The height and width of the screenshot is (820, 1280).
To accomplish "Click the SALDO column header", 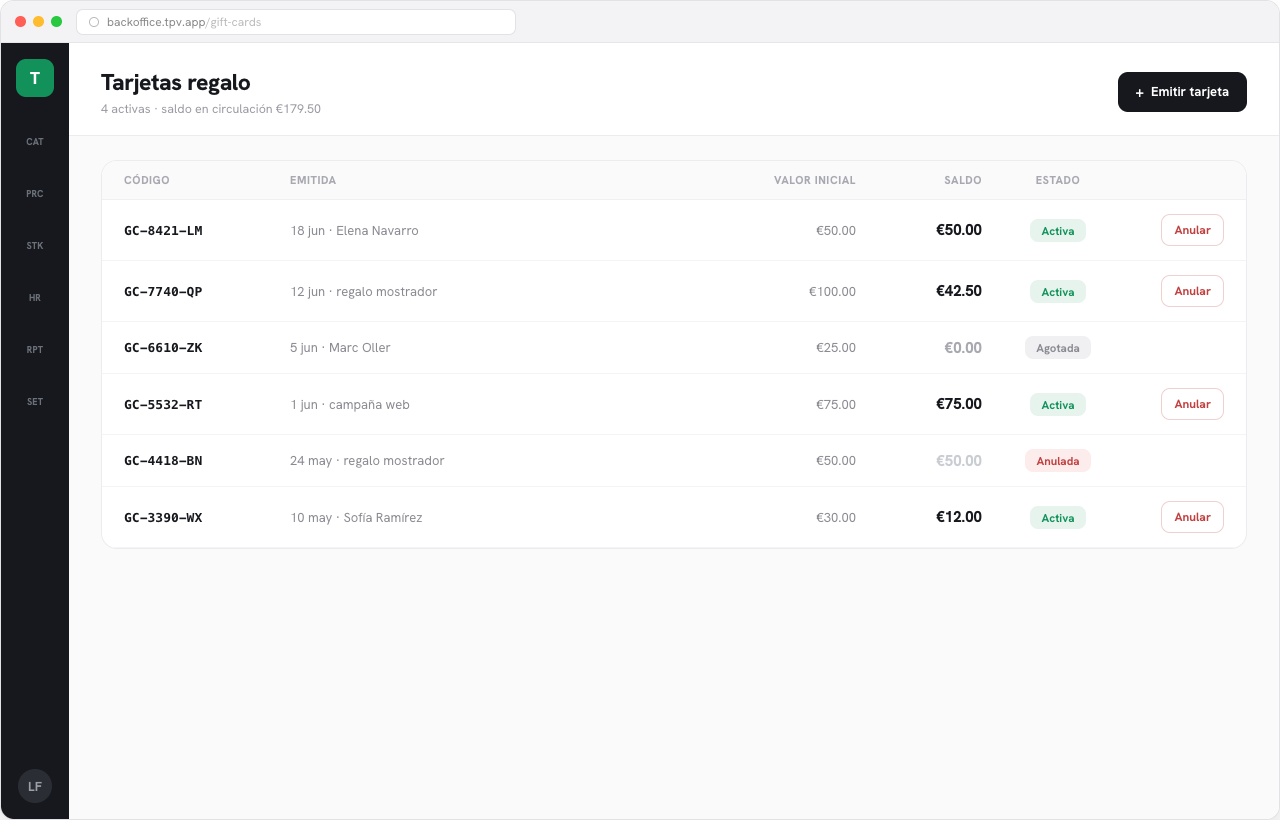I will point(963,181).
